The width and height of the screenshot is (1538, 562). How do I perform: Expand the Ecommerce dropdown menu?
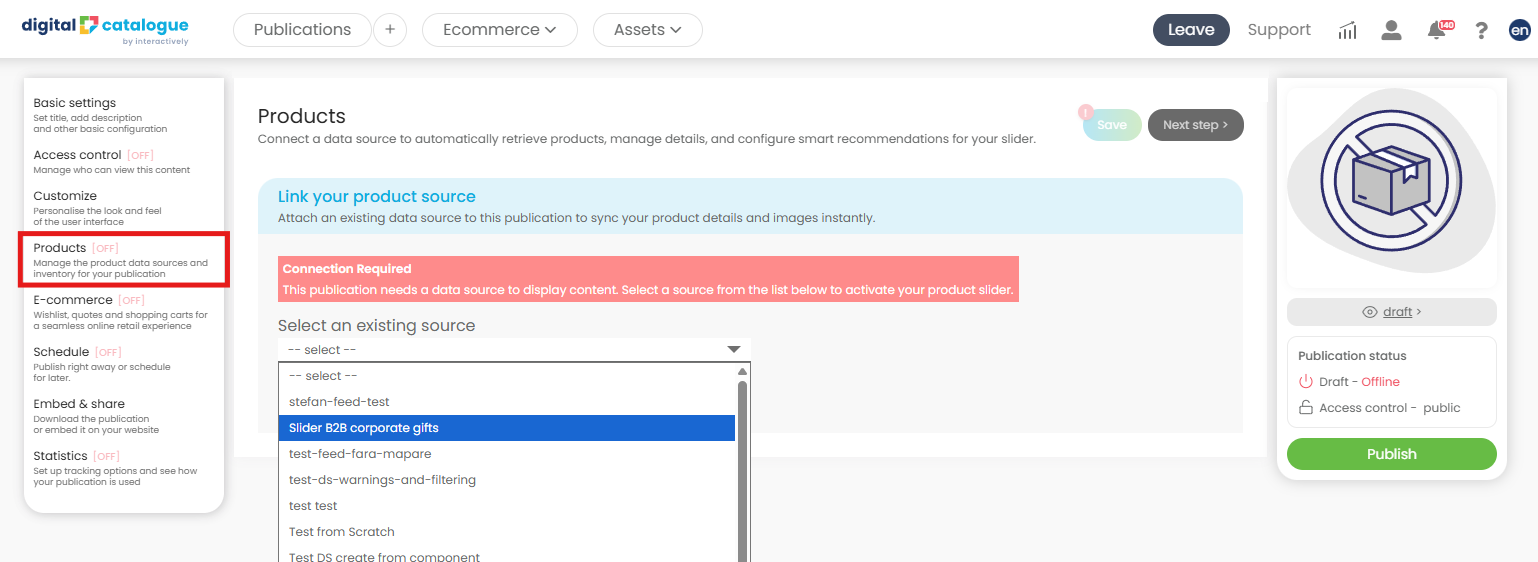(499, 30)
